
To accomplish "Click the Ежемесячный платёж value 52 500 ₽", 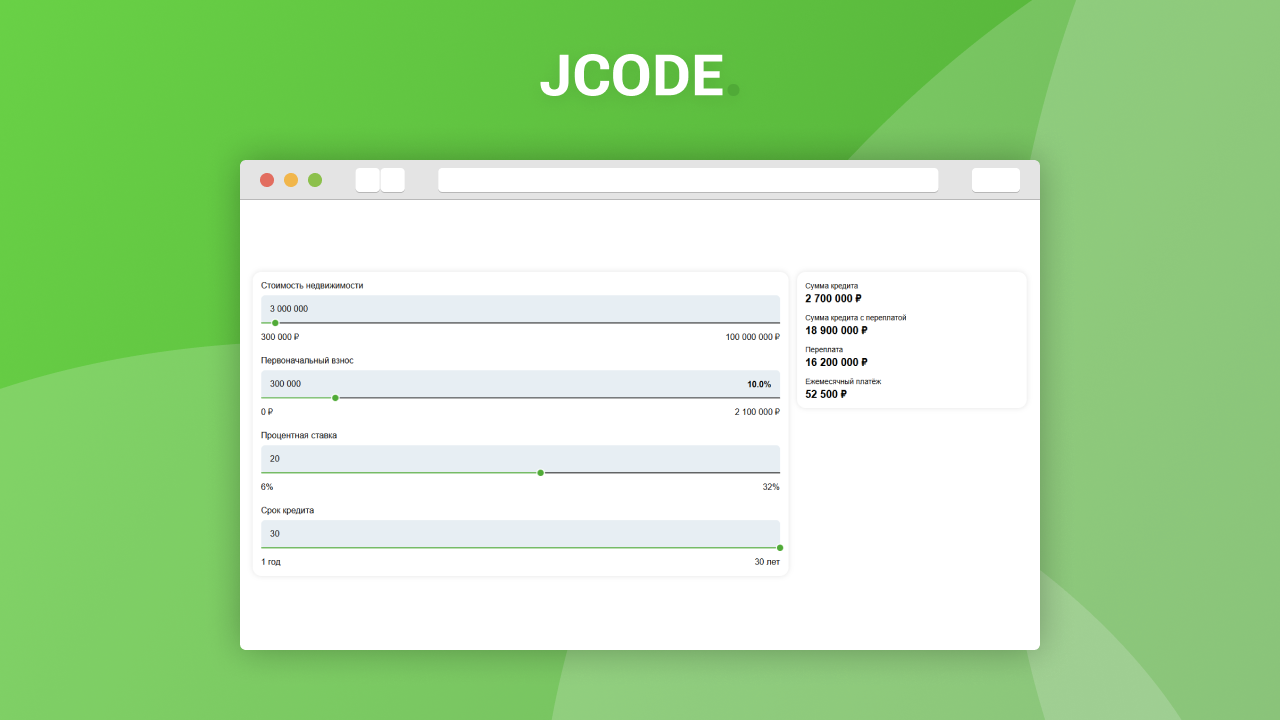I will coord(826,394).
